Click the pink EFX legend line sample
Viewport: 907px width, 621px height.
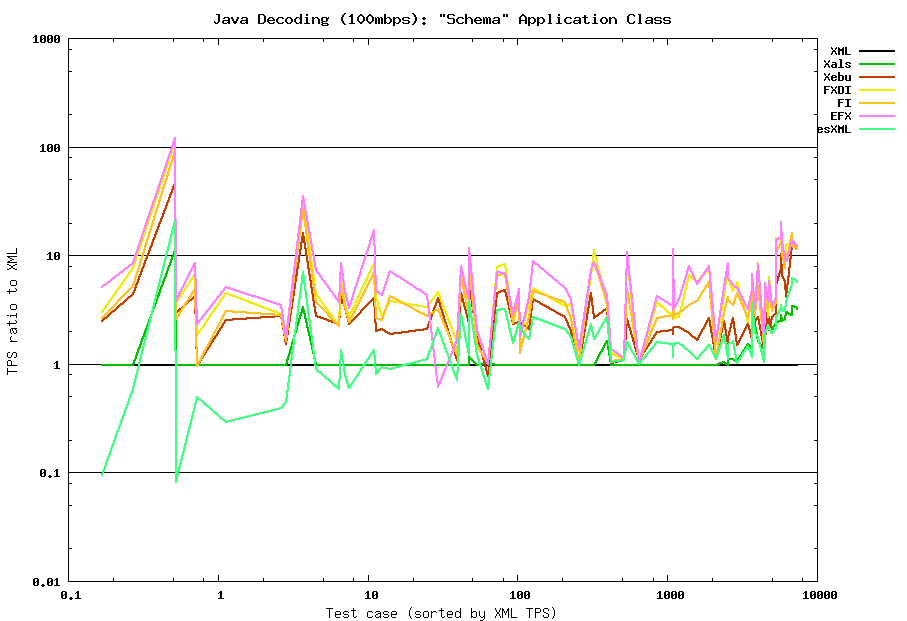point(876,116)
